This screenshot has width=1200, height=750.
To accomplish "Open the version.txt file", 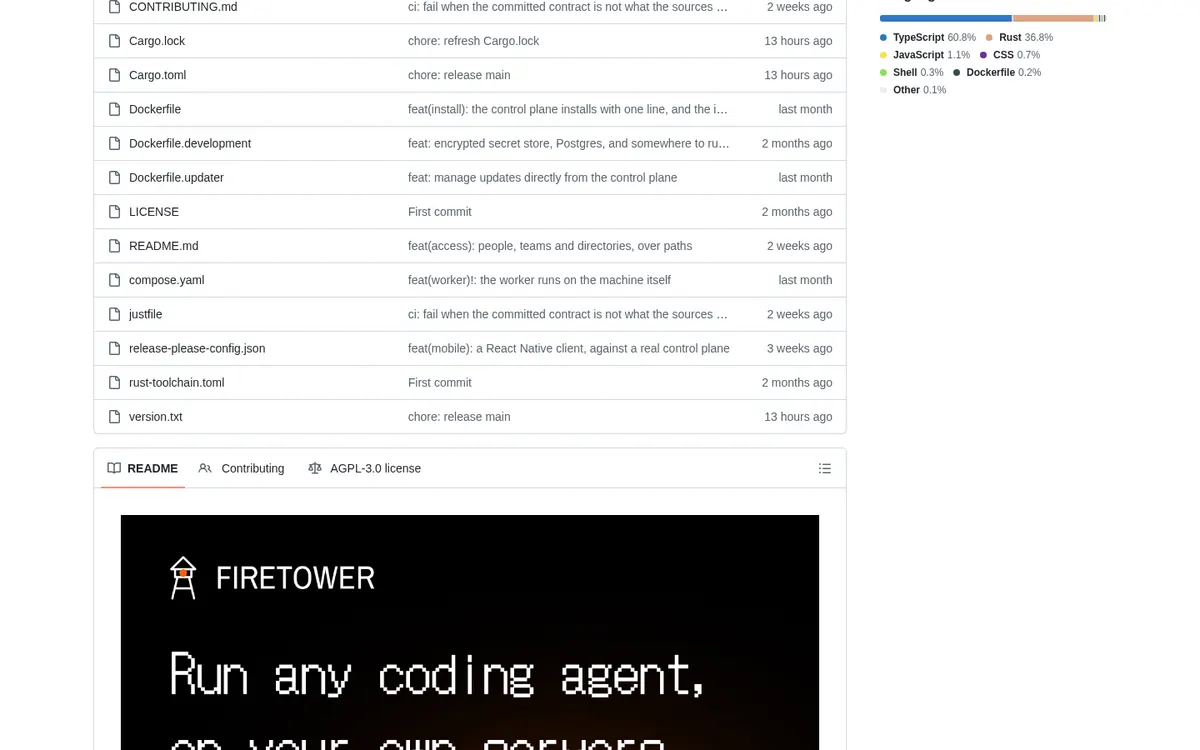I will pyautogui.click(x=155, y=416).
